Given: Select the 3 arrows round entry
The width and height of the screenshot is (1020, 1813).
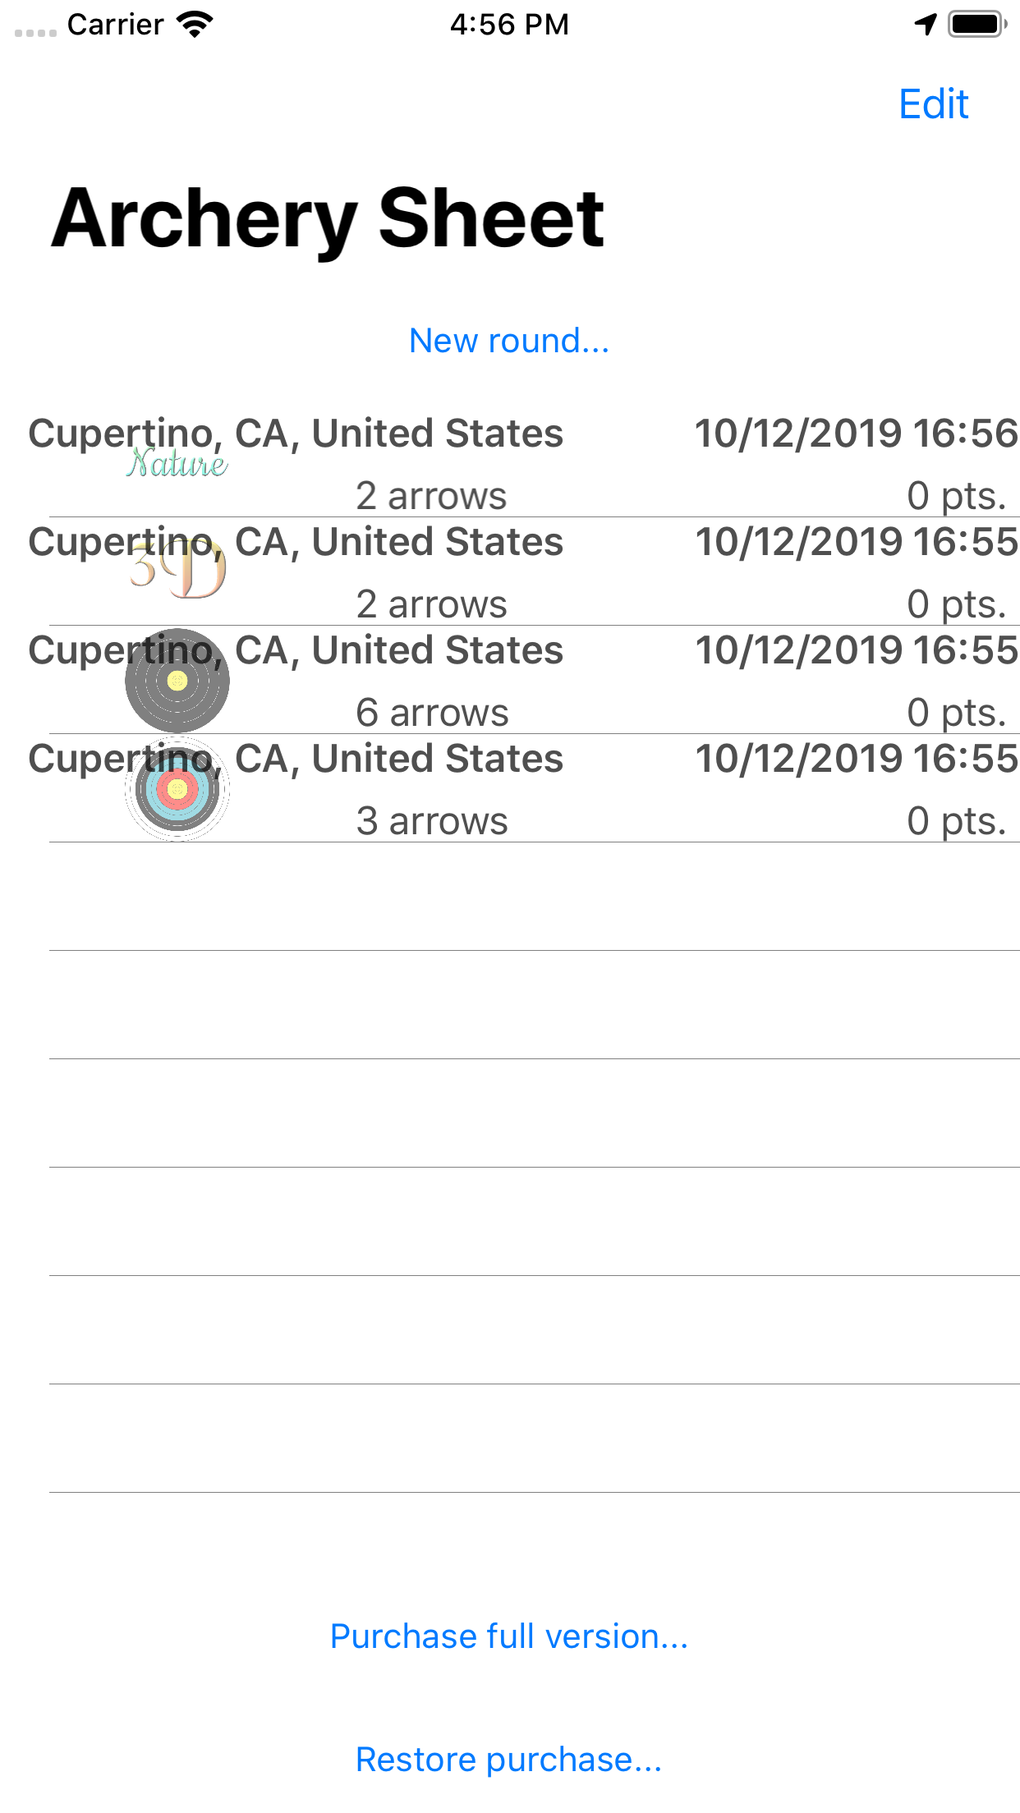Looking at the screenshot, I should (x=600, y=788).
